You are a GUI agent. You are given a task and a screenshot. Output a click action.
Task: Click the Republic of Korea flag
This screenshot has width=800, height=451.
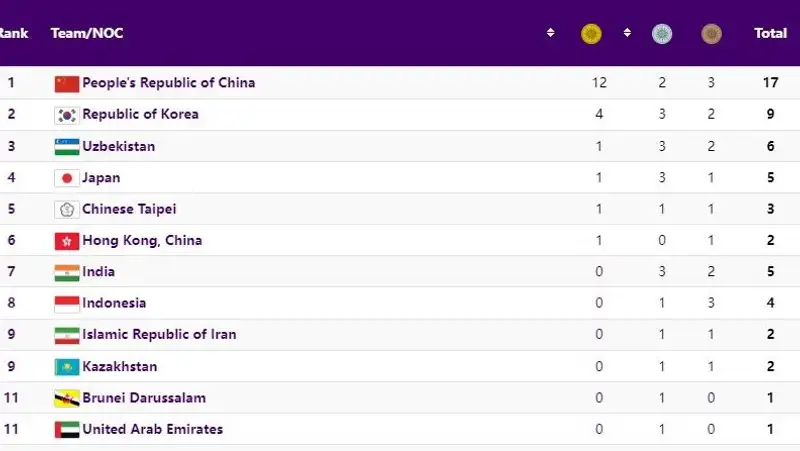(x=66, y=115)
